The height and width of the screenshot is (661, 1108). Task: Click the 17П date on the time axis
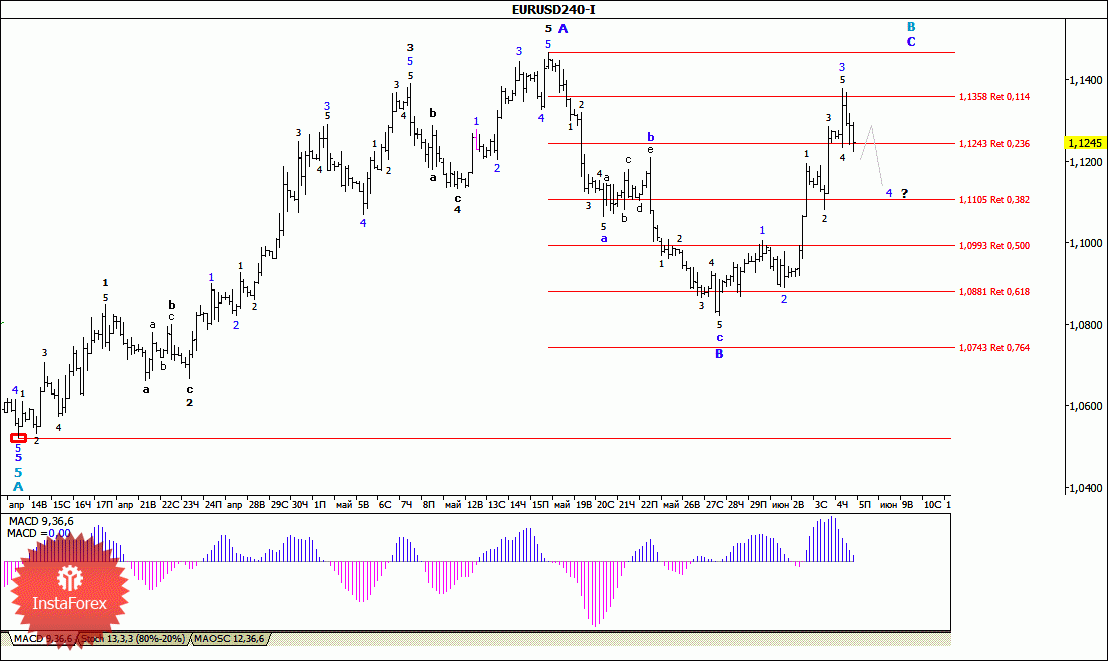click(x=104, y=505)
